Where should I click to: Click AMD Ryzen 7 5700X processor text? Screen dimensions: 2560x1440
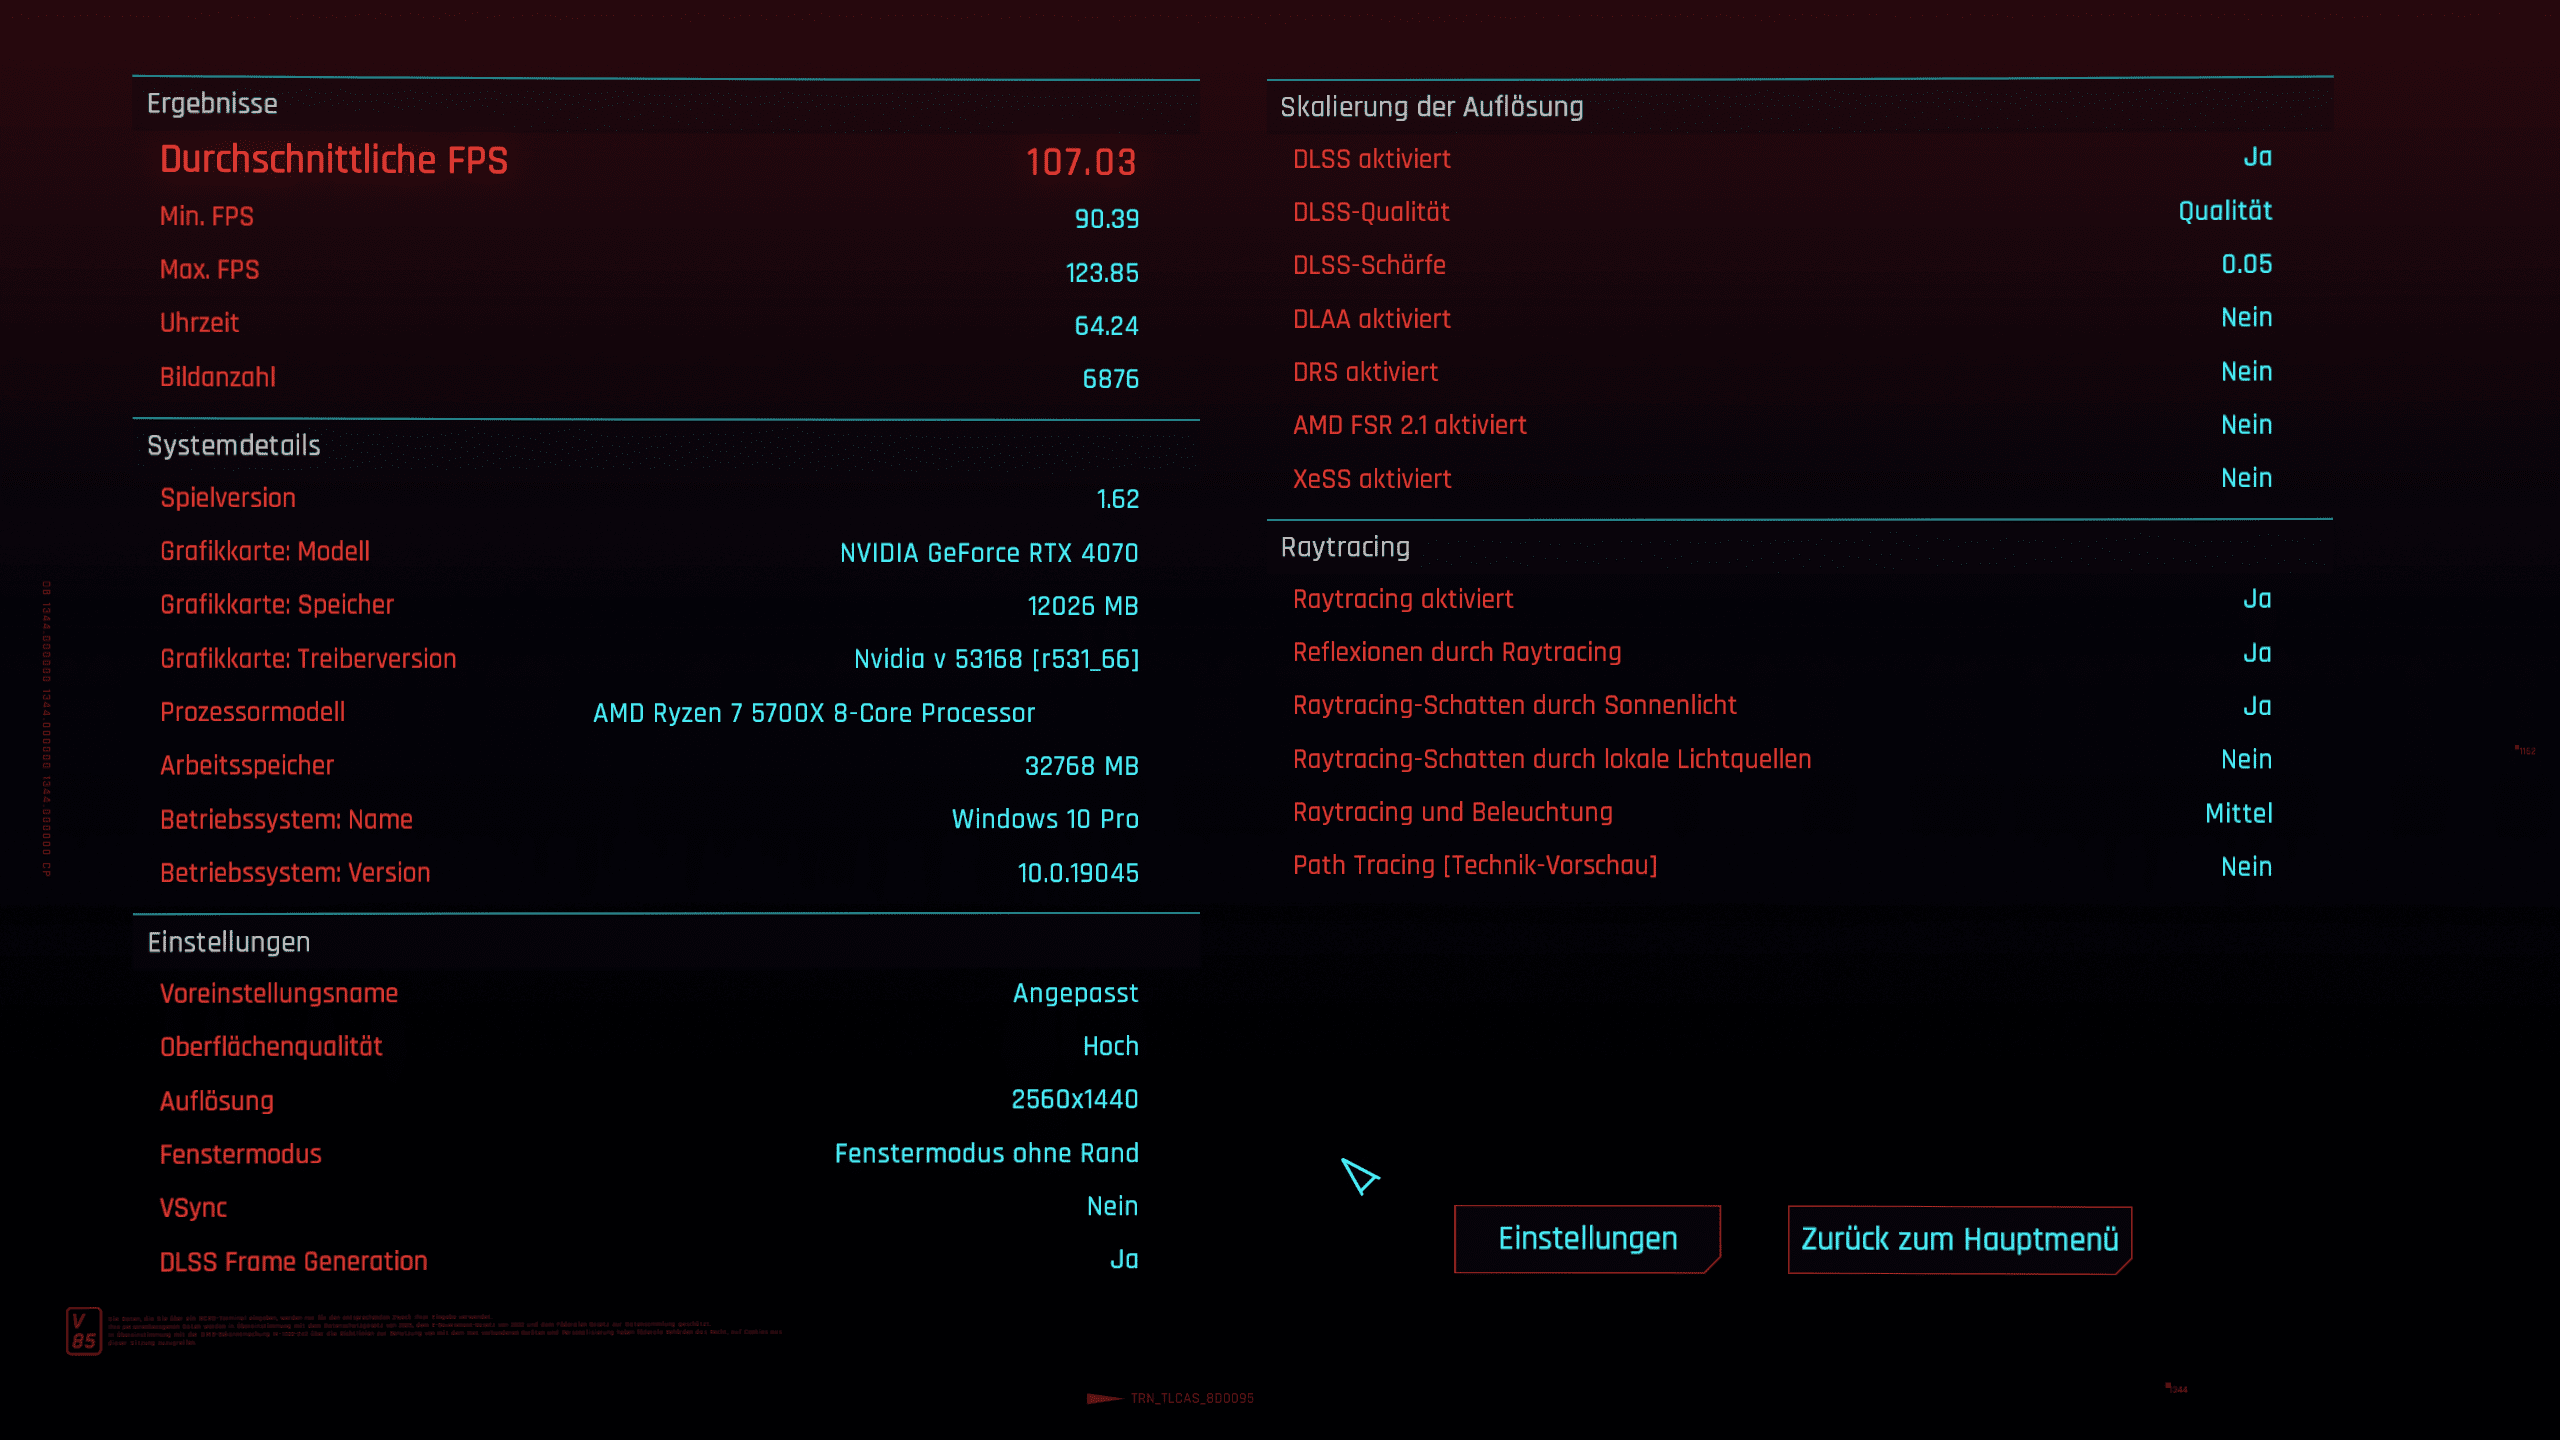point(814,713)
